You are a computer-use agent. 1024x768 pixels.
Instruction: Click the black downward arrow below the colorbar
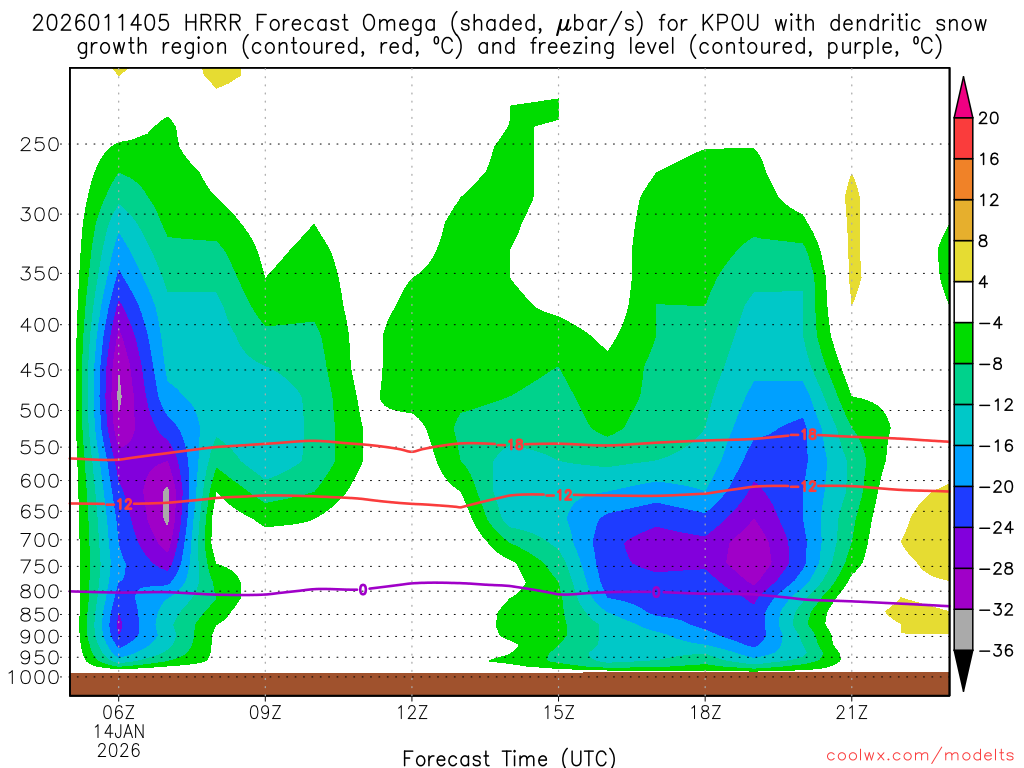point(963,671)
